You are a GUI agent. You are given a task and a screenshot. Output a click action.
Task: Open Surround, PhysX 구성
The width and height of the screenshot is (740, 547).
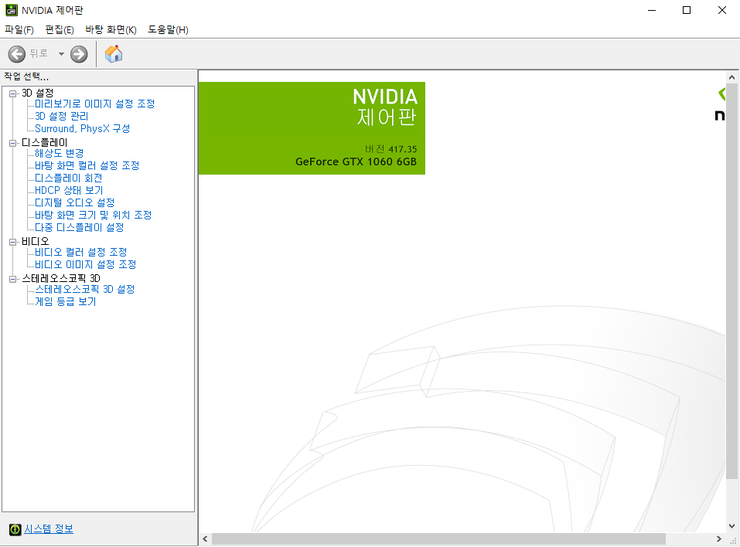82,128
